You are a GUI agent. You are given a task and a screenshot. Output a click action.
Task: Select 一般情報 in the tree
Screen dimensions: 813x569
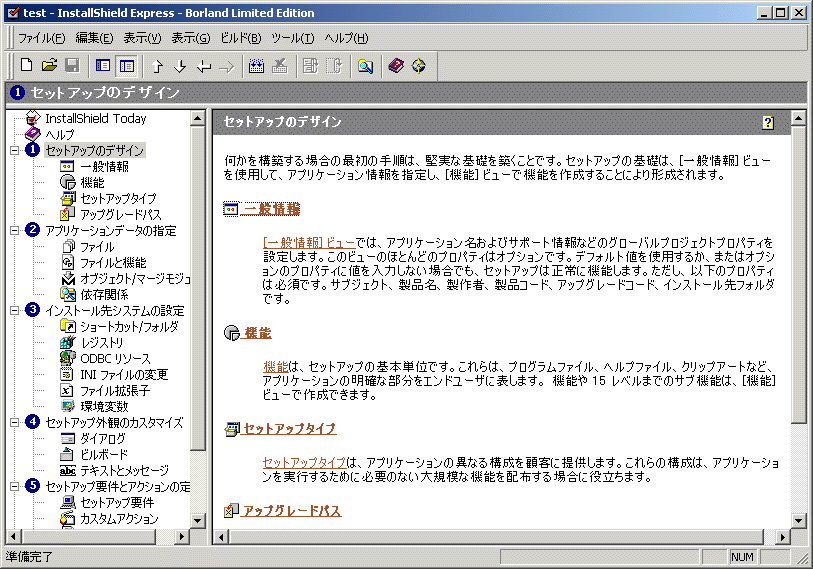[104, 166]
